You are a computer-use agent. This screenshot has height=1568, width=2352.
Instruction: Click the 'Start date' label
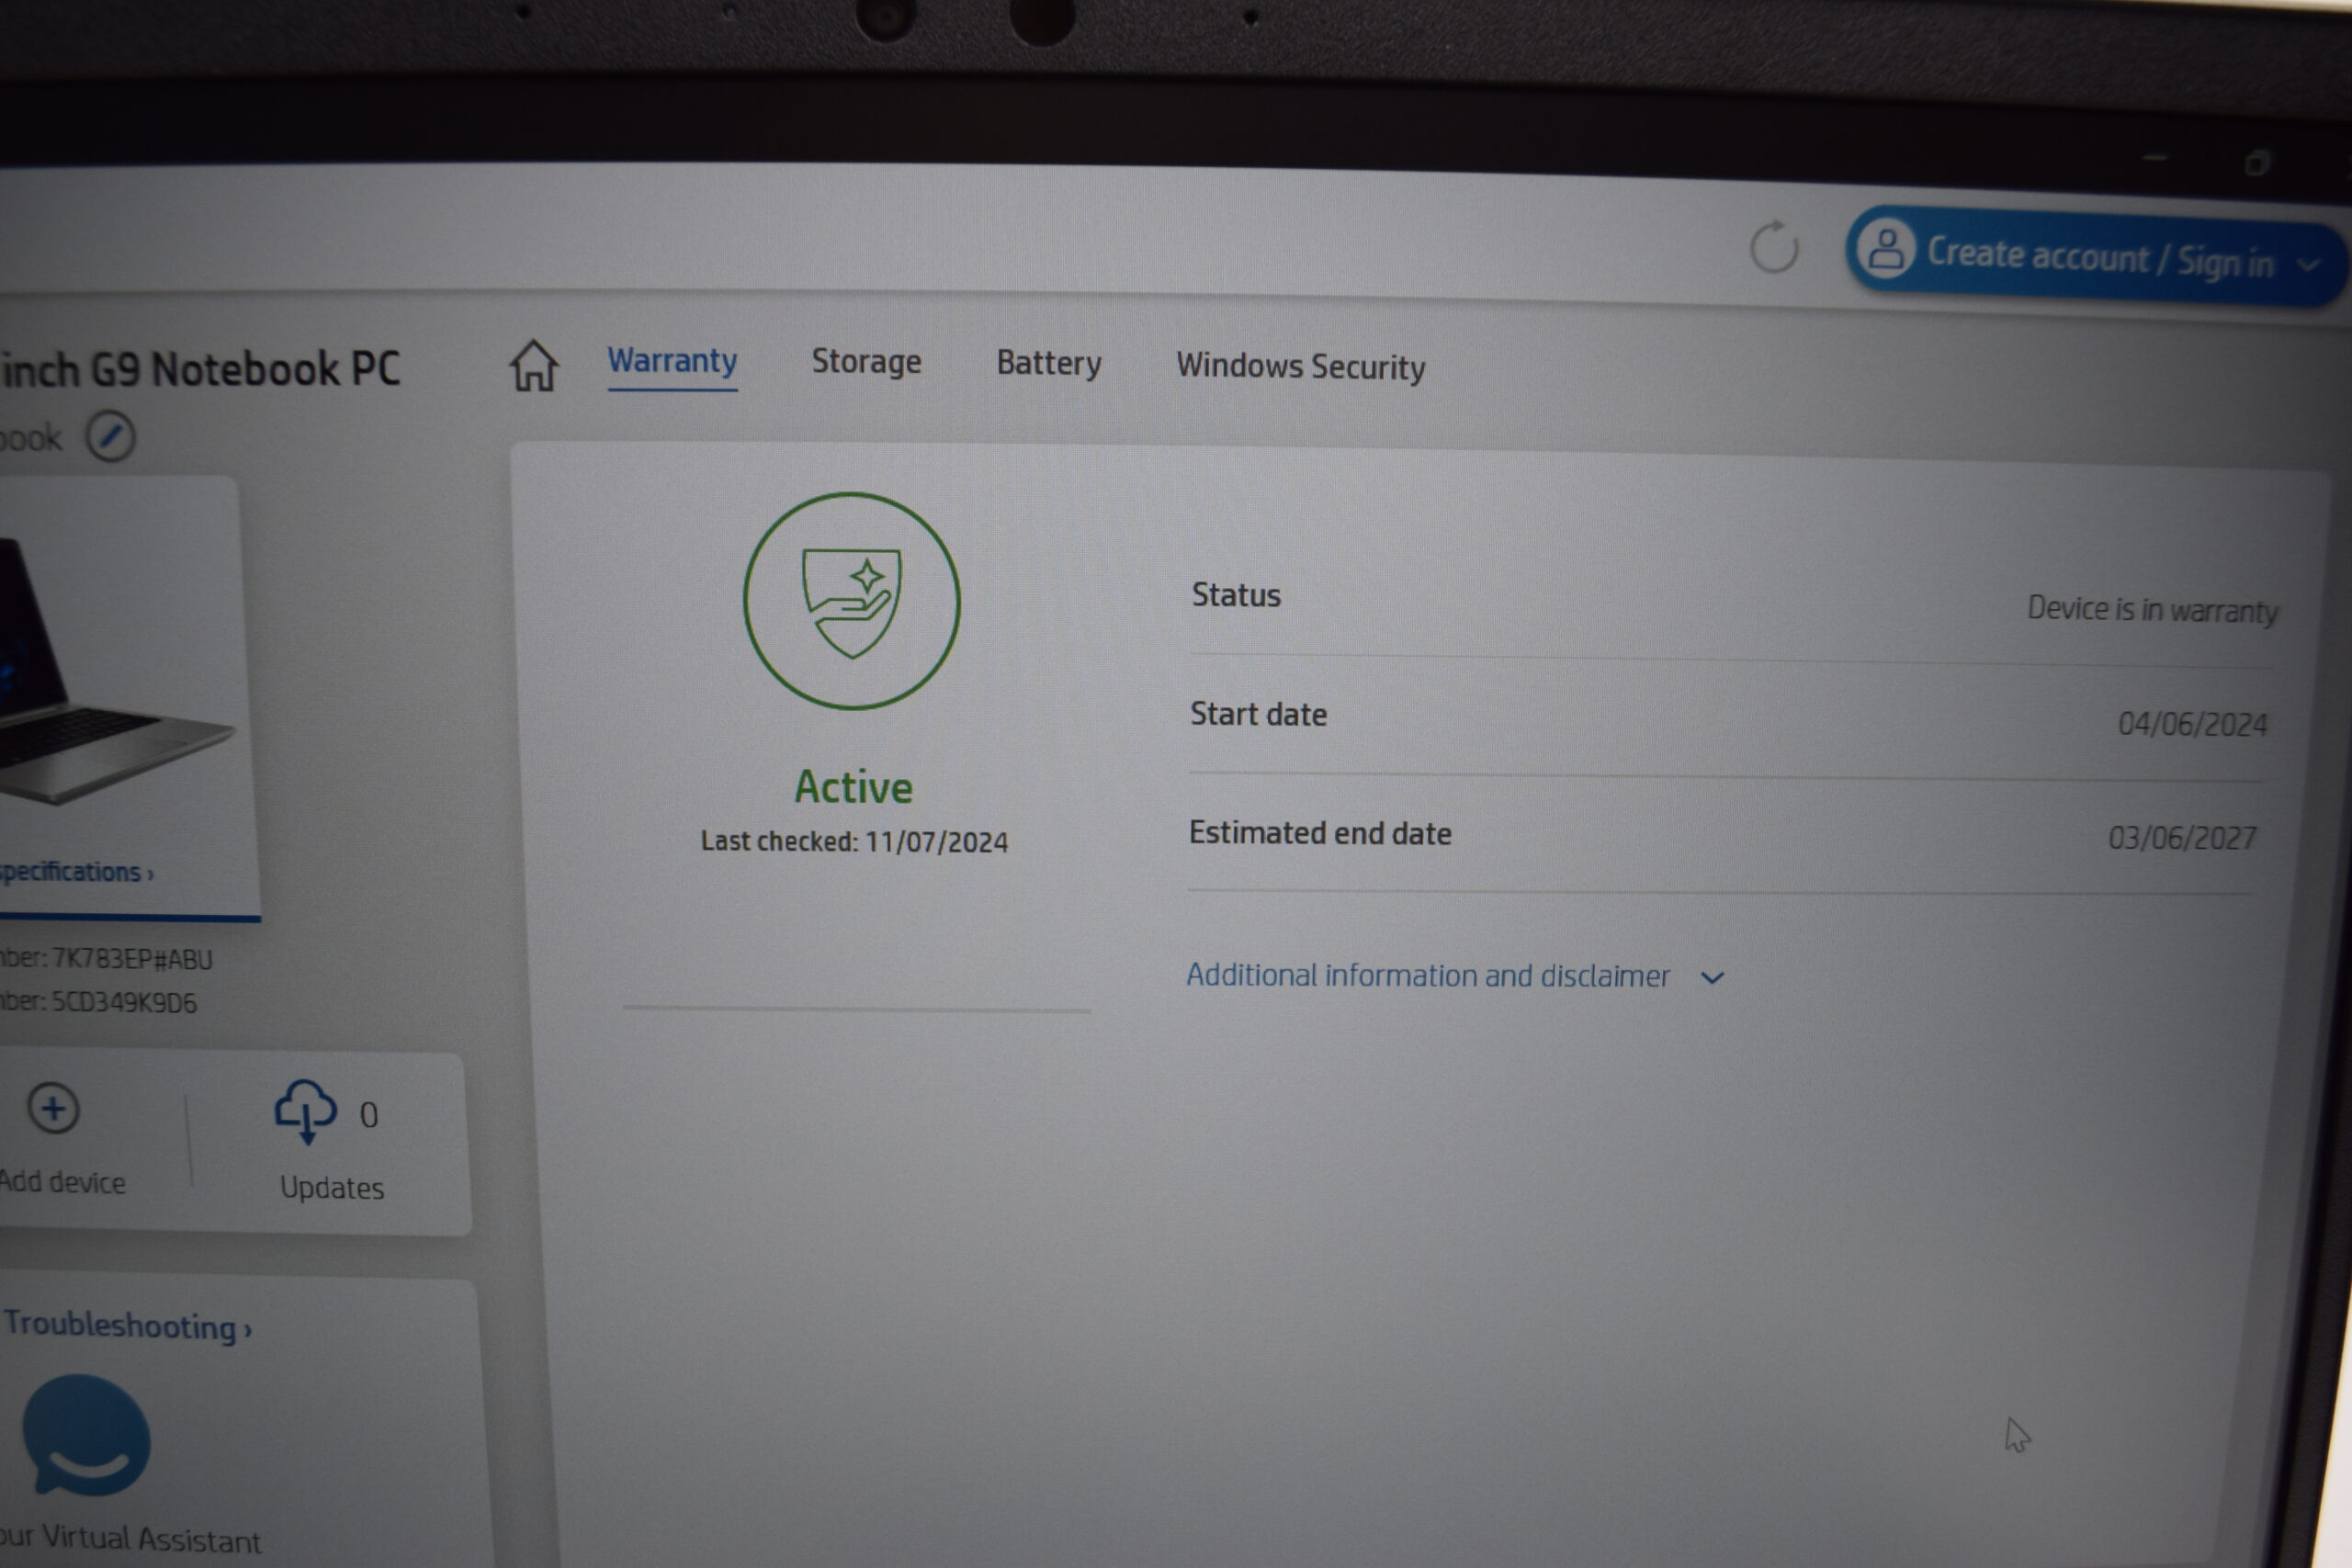(x=1258, y=714)
